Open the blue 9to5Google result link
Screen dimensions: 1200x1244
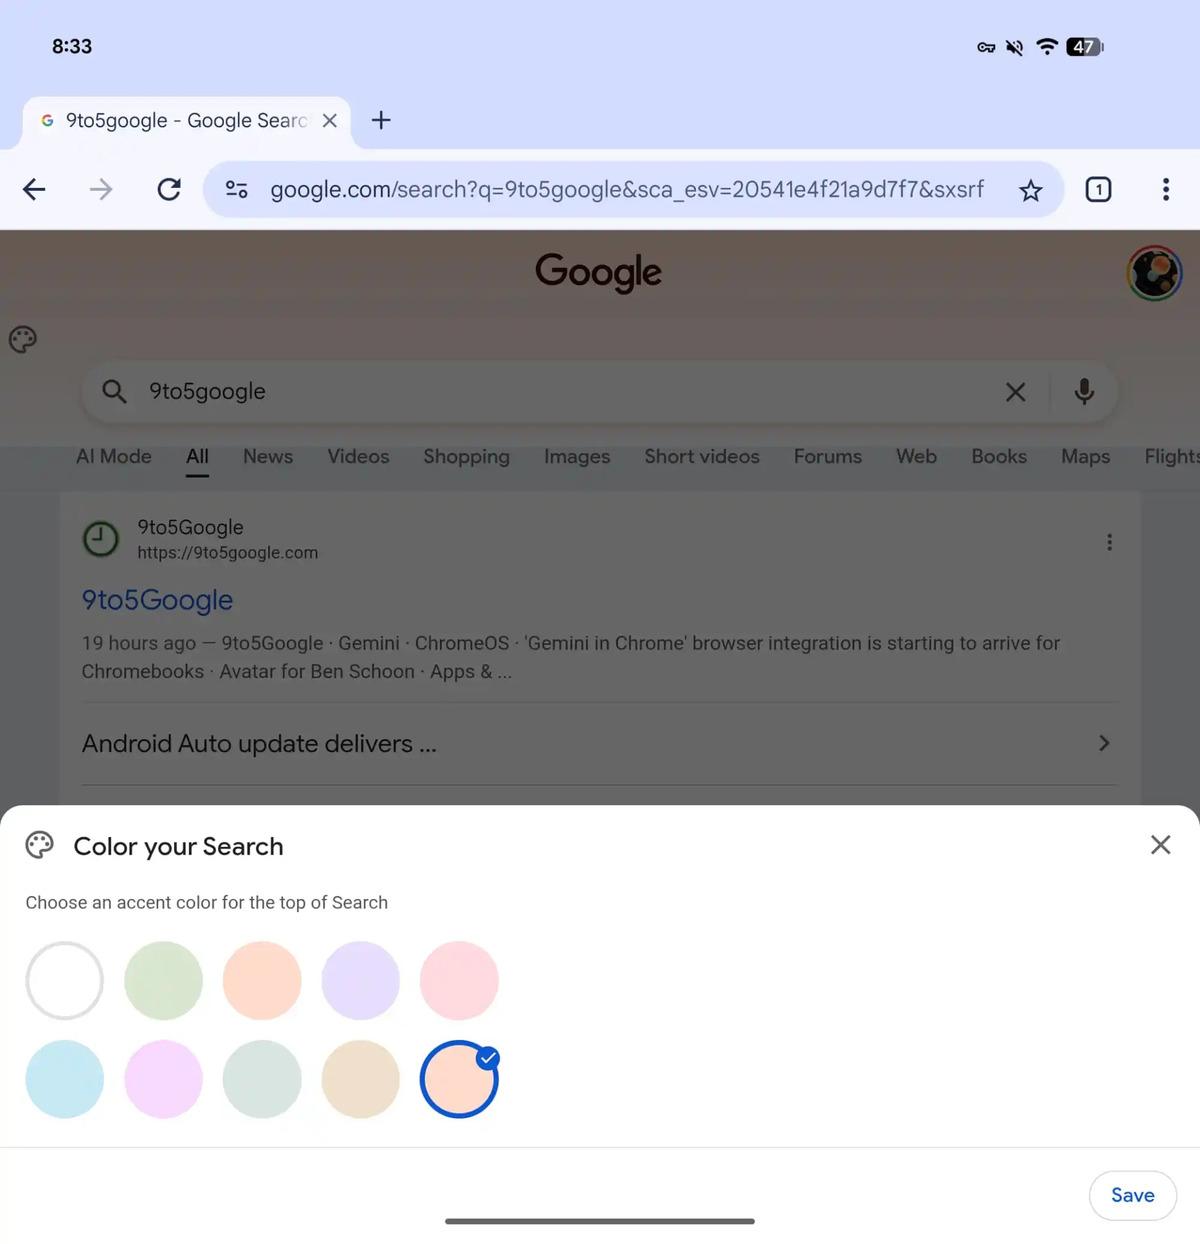coord(157,600)
